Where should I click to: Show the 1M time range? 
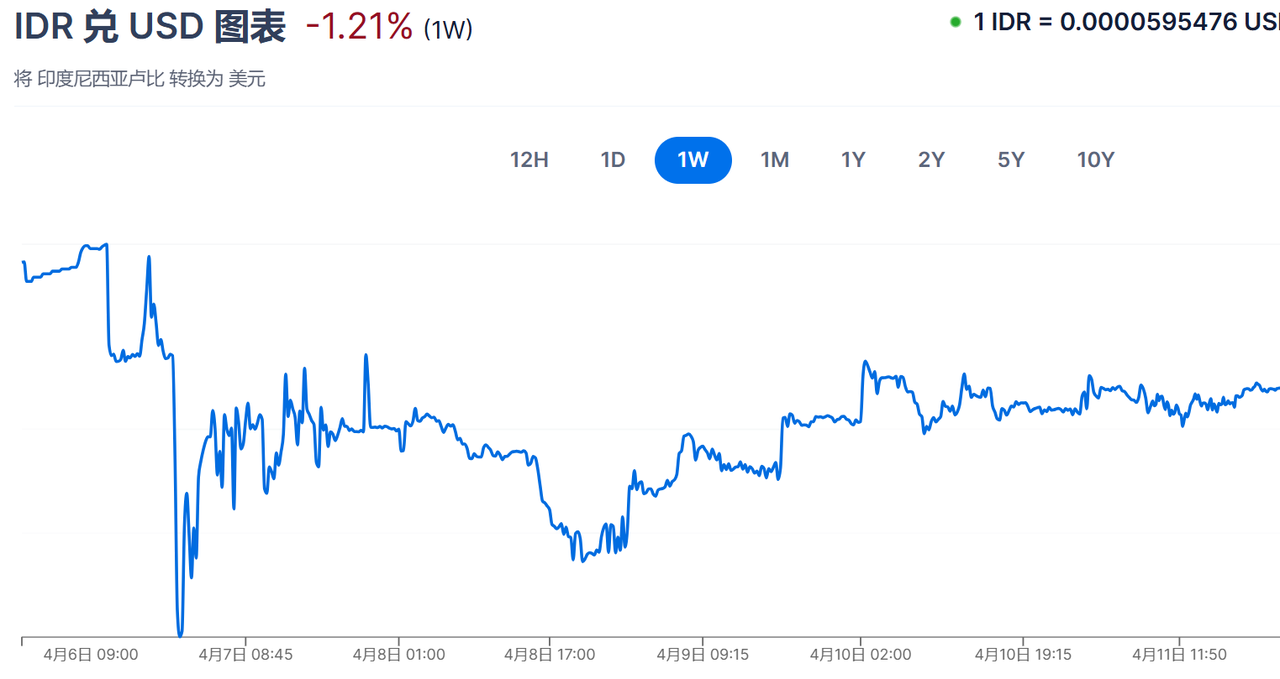(x=775, y=160)
